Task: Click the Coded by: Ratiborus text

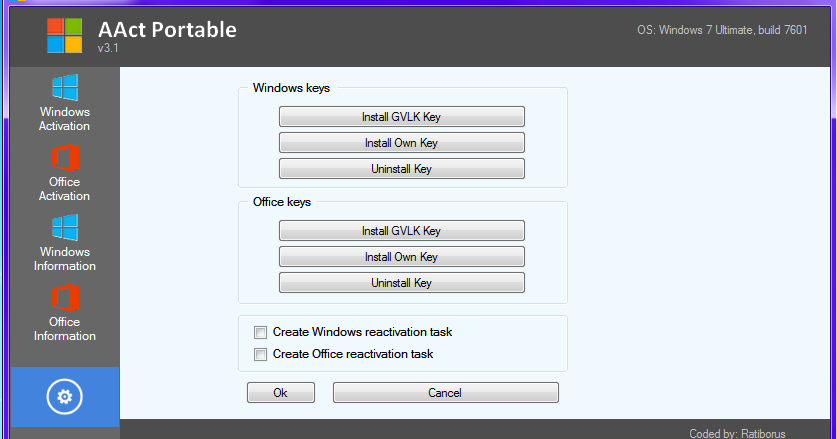Action: (737, 433)
